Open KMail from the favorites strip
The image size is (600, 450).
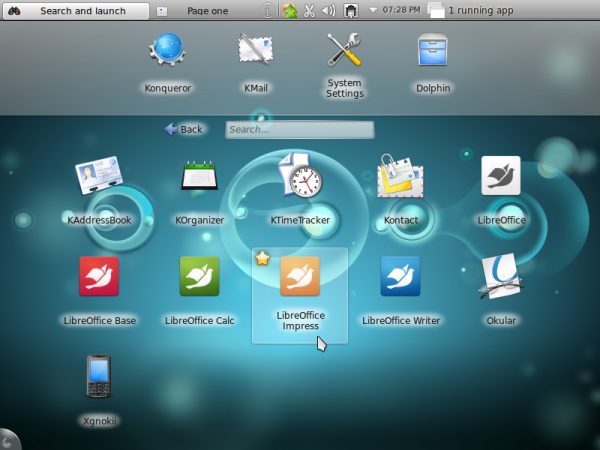256,50
